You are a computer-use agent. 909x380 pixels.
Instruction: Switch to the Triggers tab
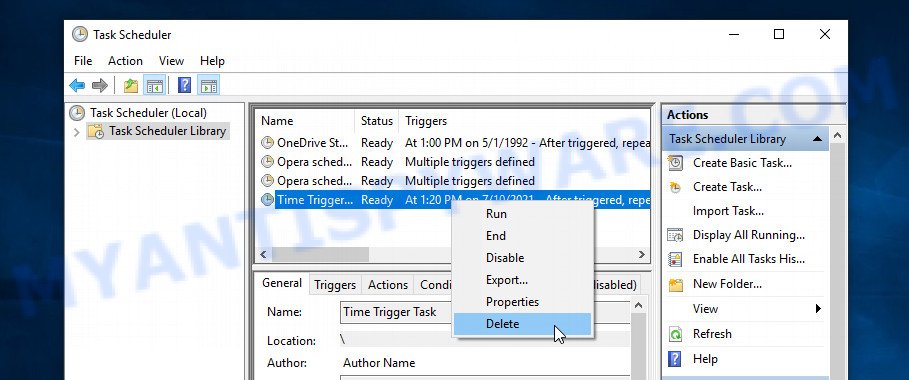pos(335,285)
